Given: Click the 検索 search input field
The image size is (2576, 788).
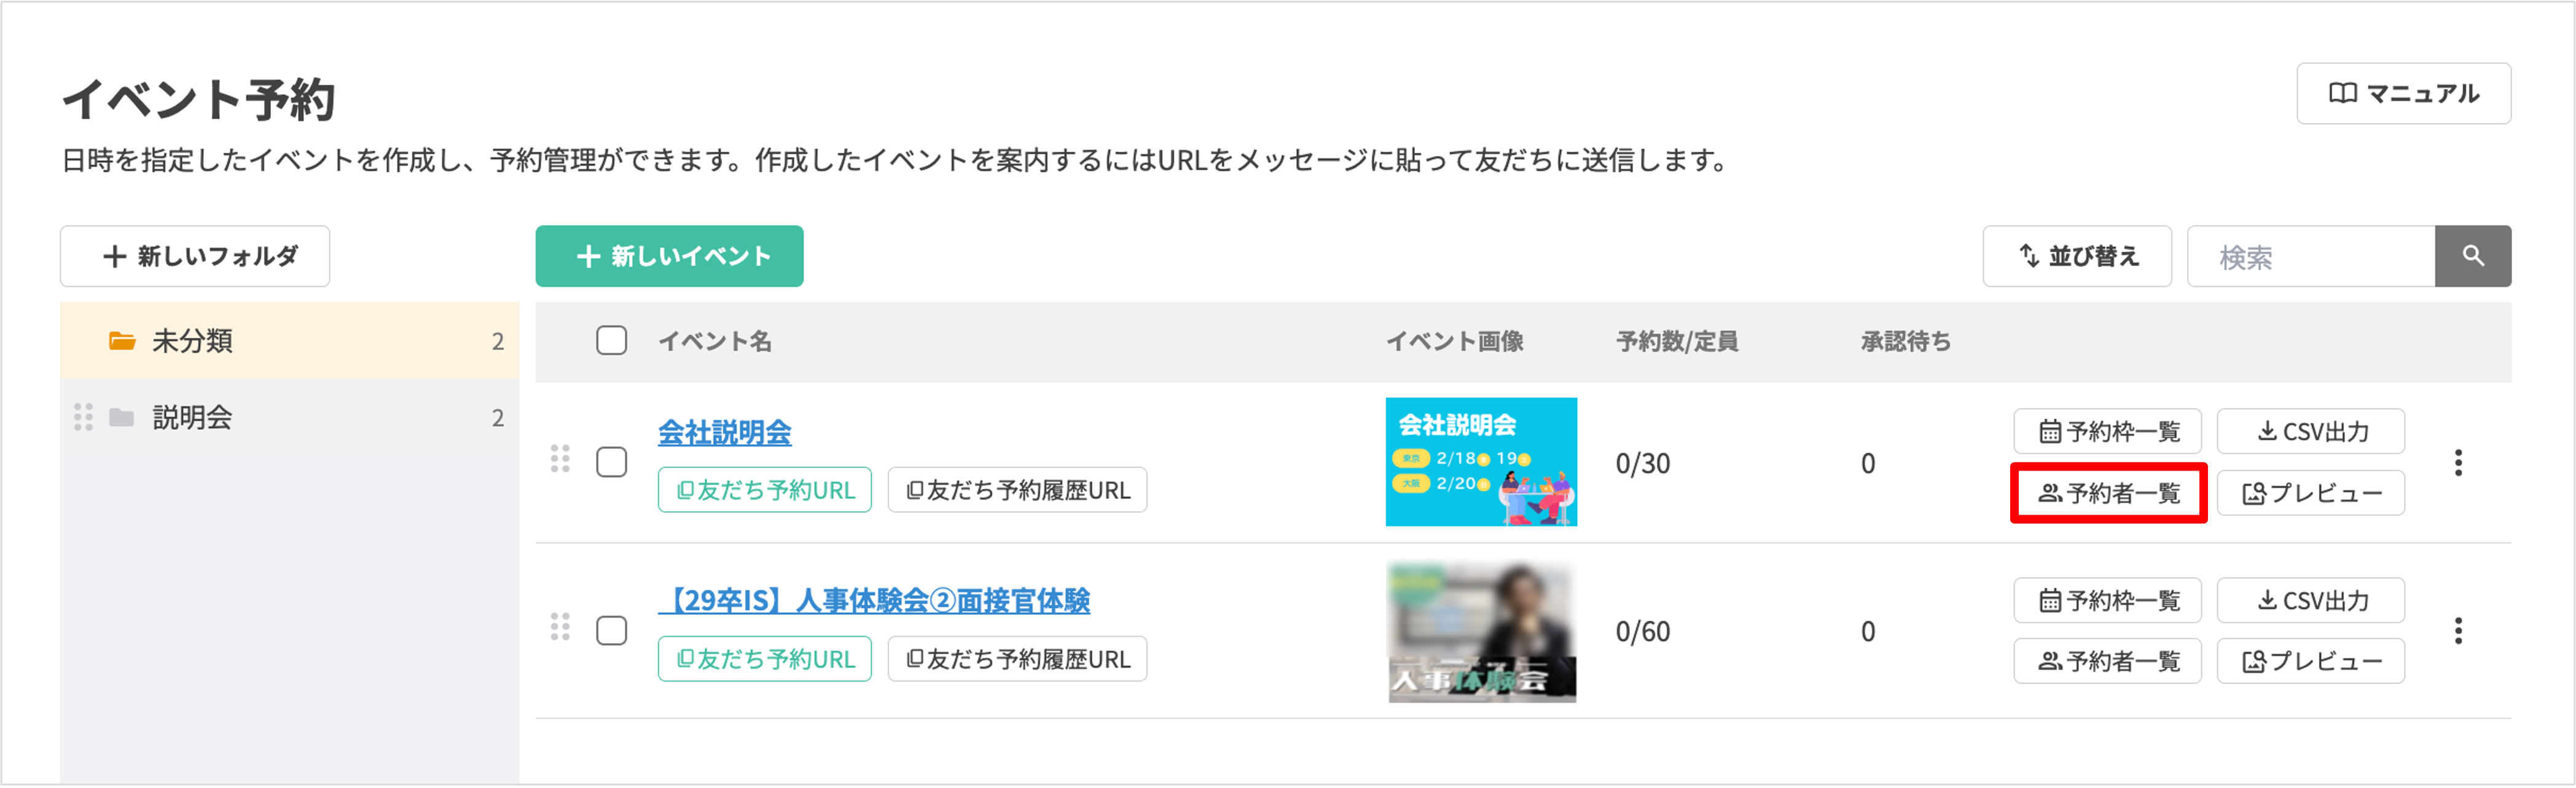Looking at the screenshot, I should [2310, 257].
